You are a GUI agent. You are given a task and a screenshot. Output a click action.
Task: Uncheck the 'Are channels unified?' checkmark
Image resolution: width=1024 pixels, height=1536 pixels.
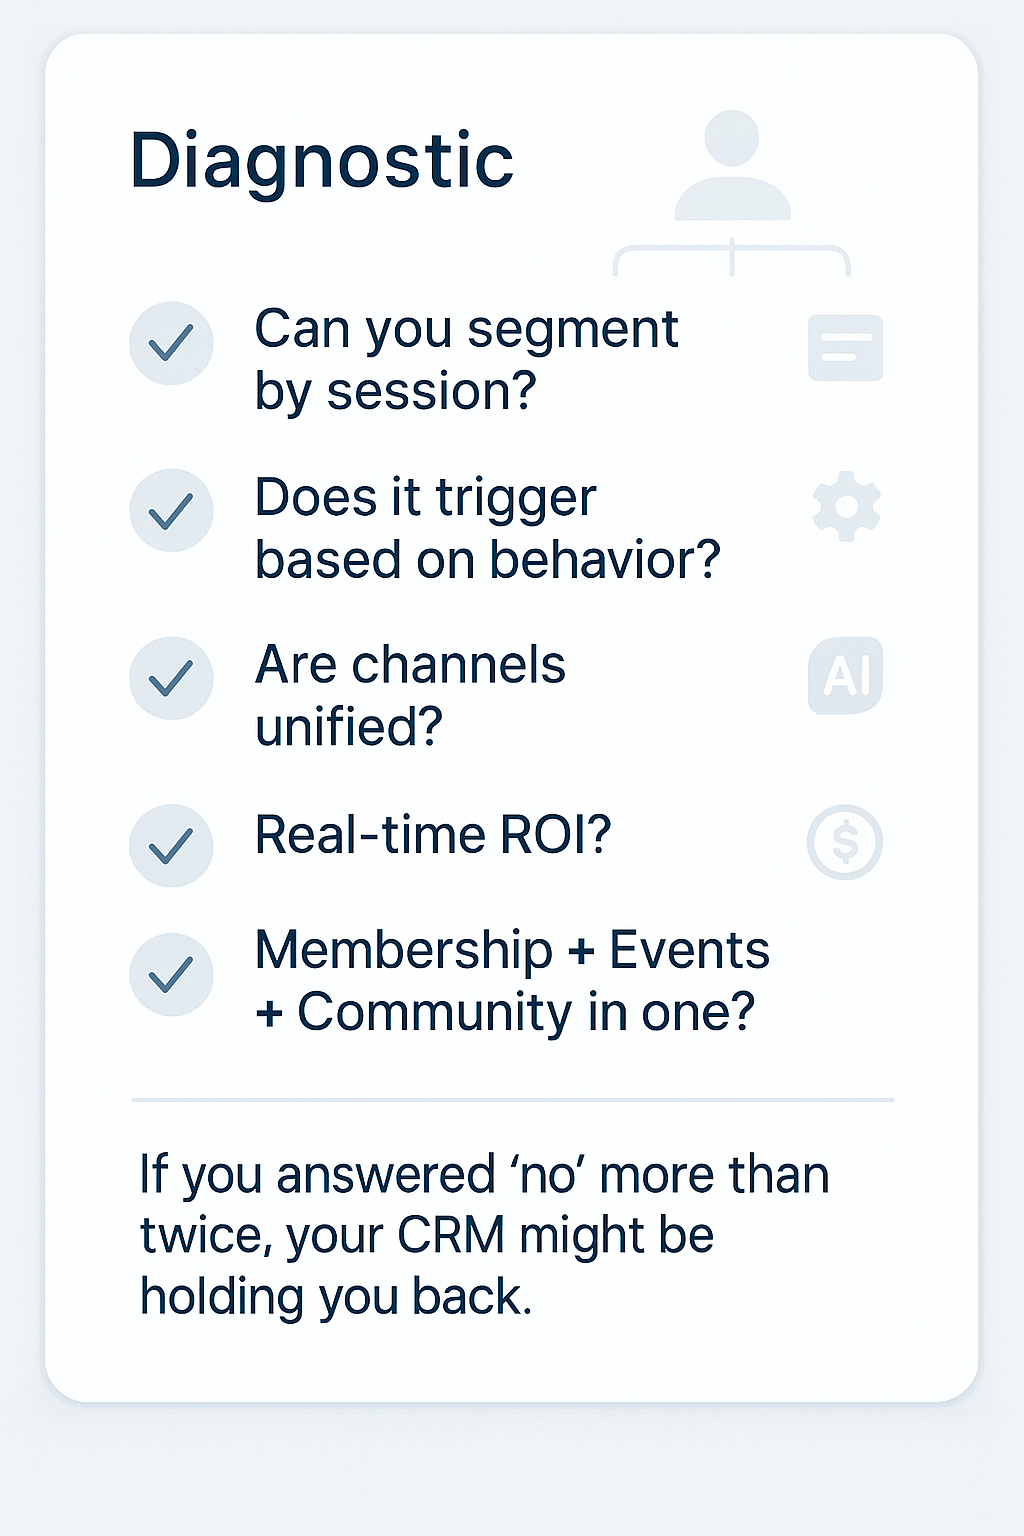pos(171,678)
